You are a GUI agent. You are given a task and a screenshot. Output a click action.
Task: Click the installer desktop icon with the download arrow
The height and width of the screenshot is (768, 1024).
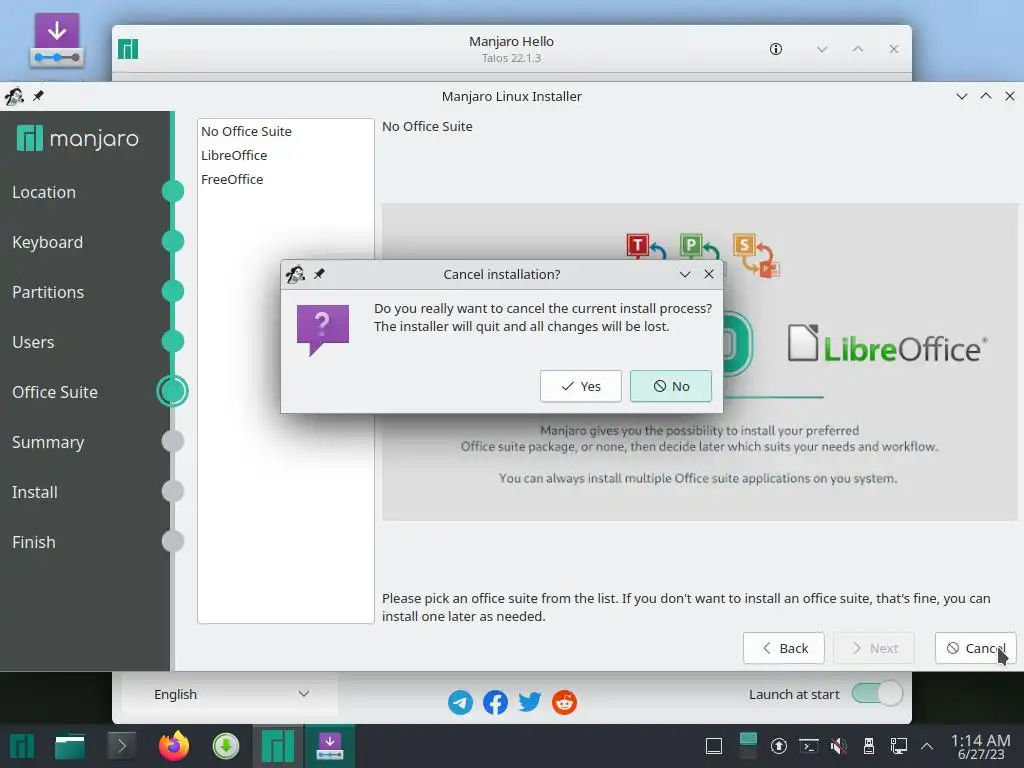tap(57, 41)
